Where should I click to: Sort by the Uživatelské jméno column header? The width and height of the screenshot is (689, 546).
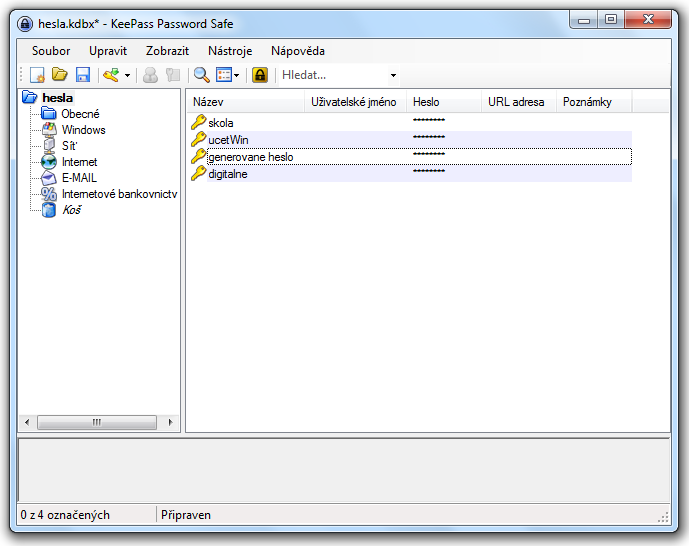(355, 102)
